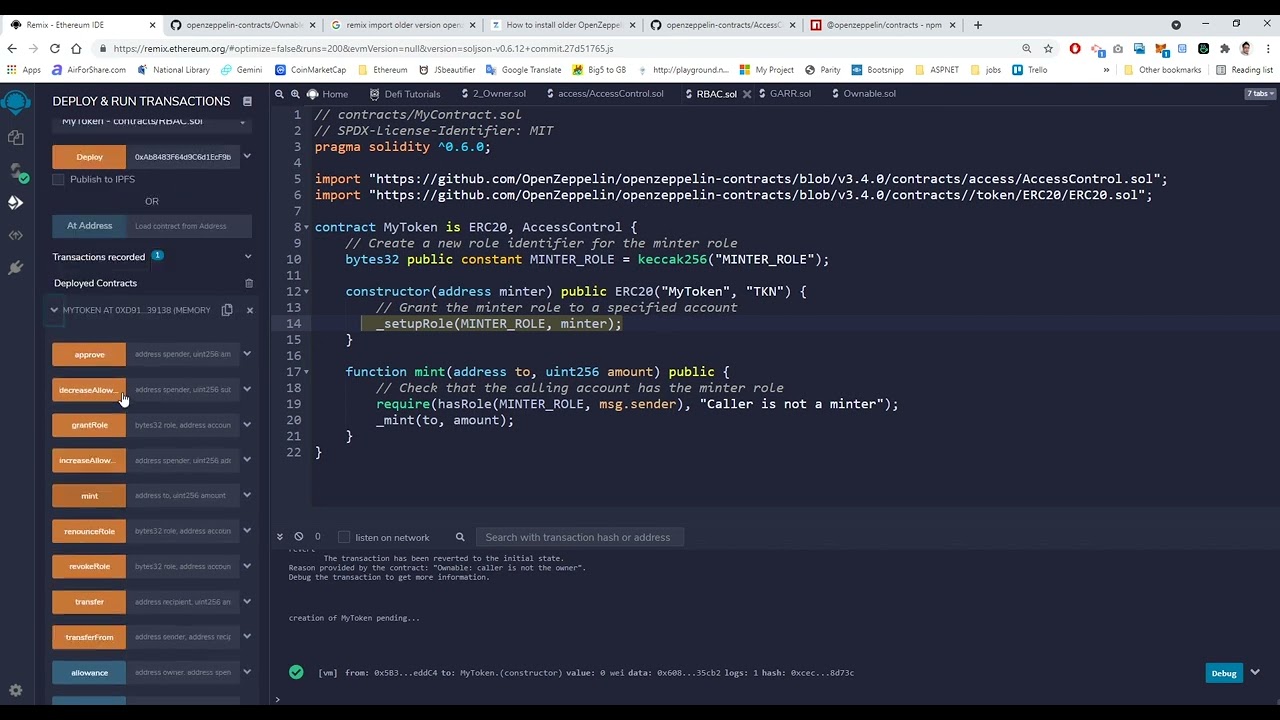Viewport: 1280px width, 720px height.
Task: Zoom in the editor font
Action: pyautogui.click(x=295, y=93)
